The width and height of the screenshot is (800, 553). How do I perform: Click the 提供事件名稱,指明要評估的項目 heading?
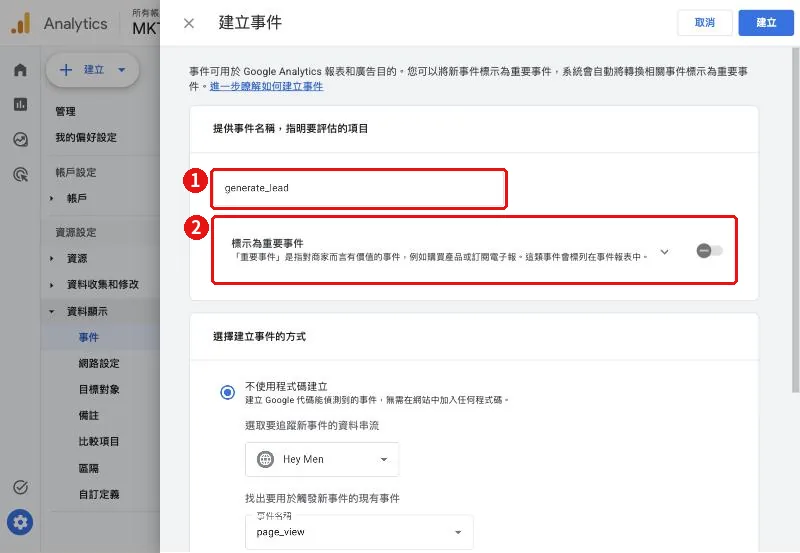(x=290, y=129)
